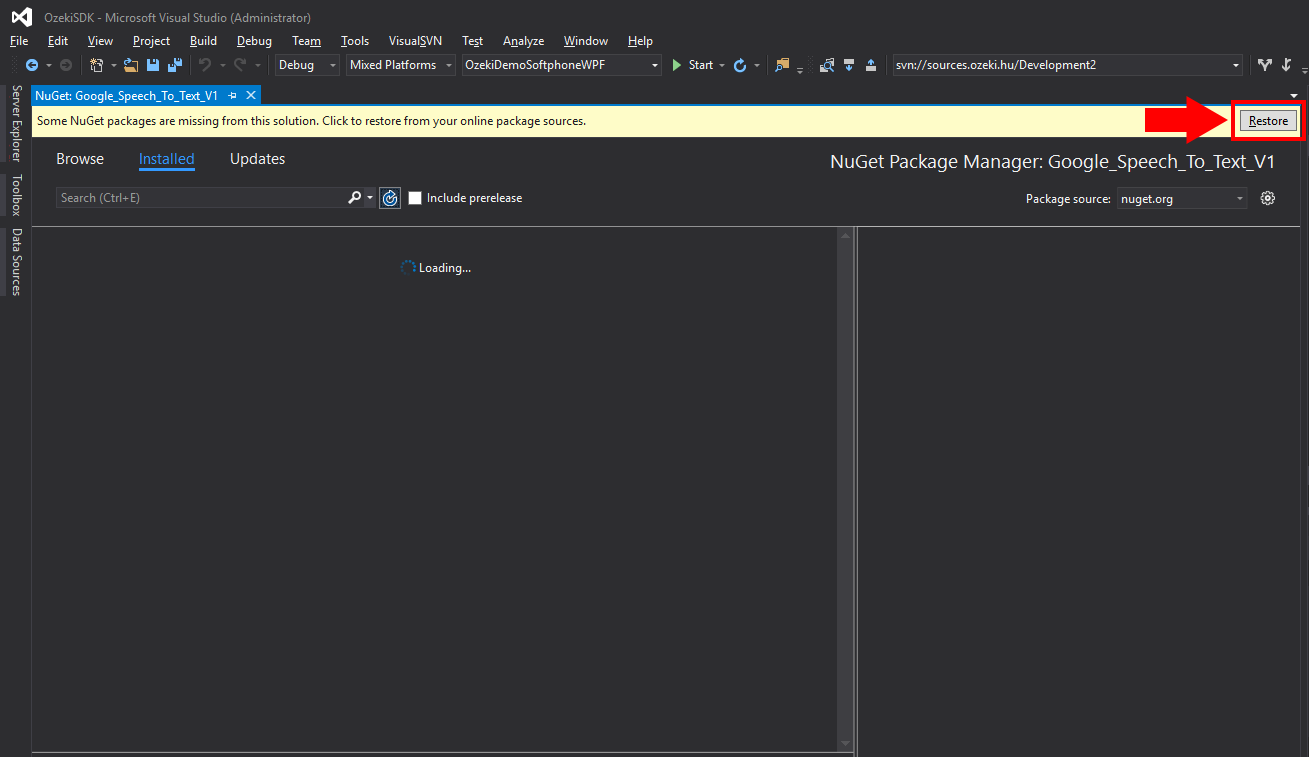Click the search magnifier icon

(x=354, y=198)
